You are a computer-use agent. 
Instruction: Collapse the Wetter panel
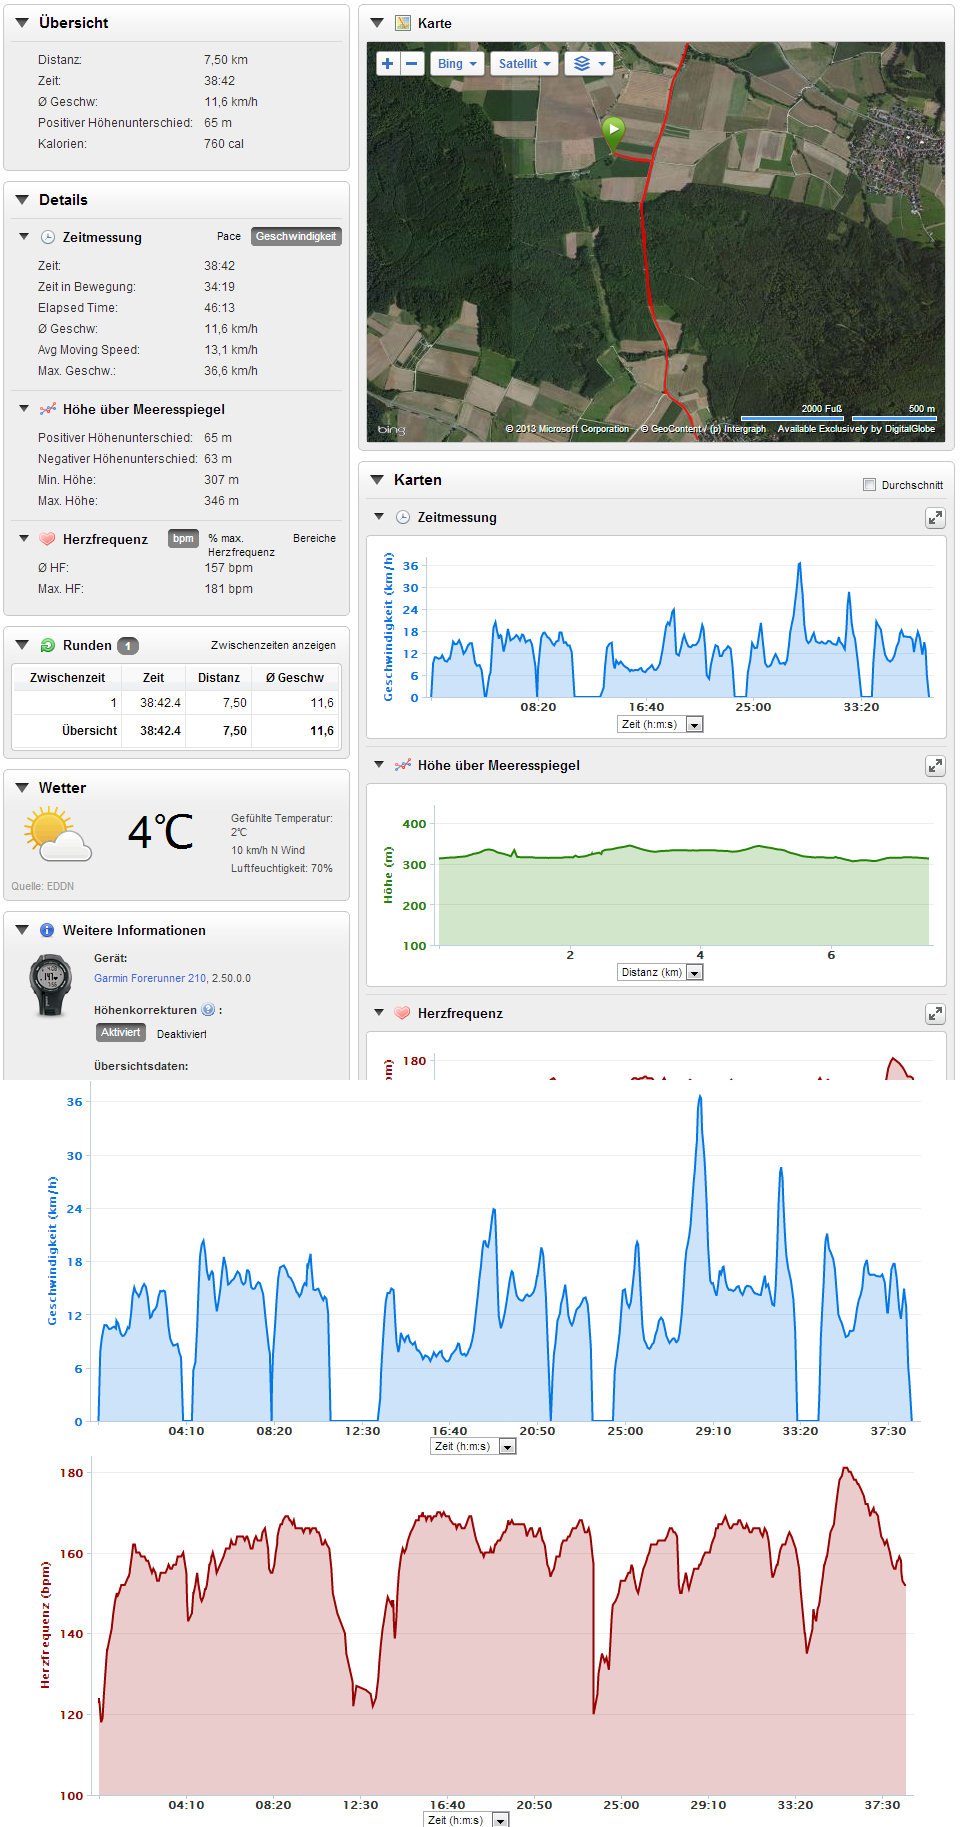[x=21, y=787]
